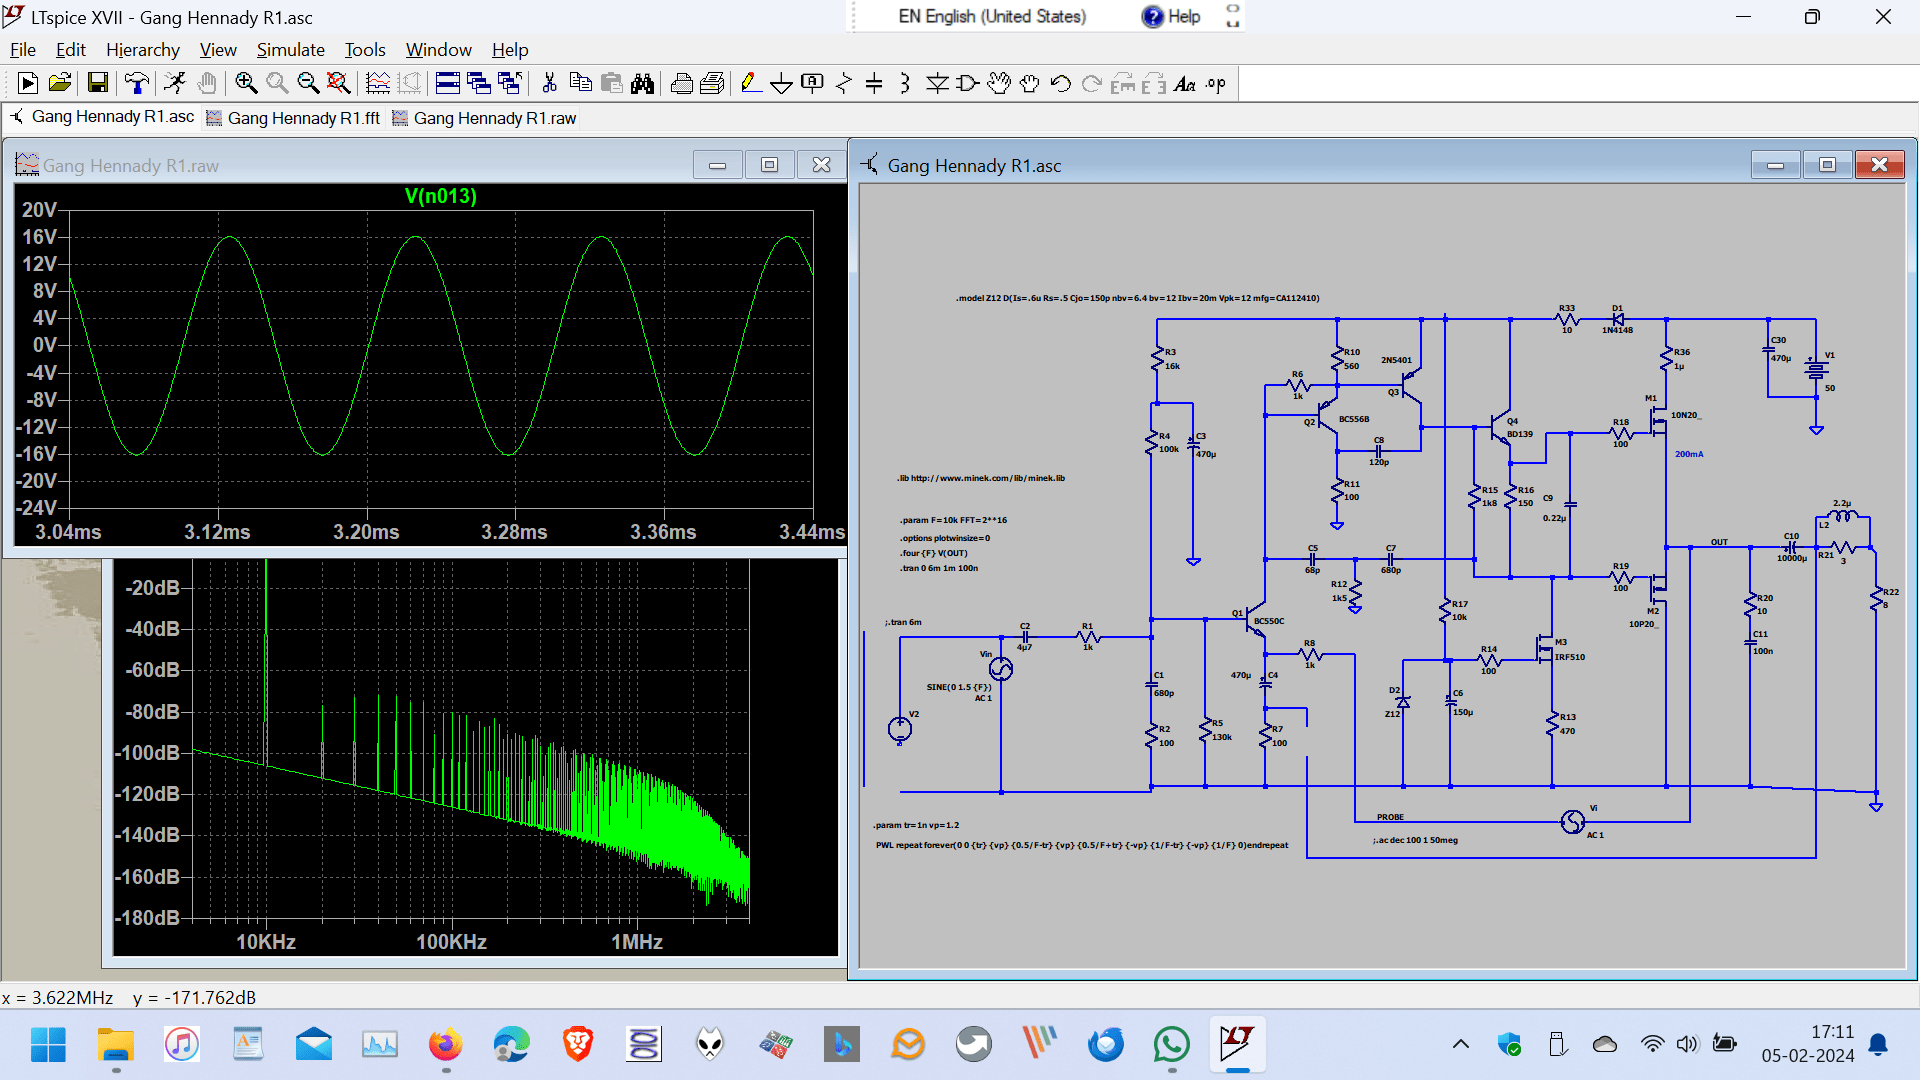This screenshot has width=1920, height=1080.
Task: Save the schematic with the floppy icon
Action: tap(97, 84)
